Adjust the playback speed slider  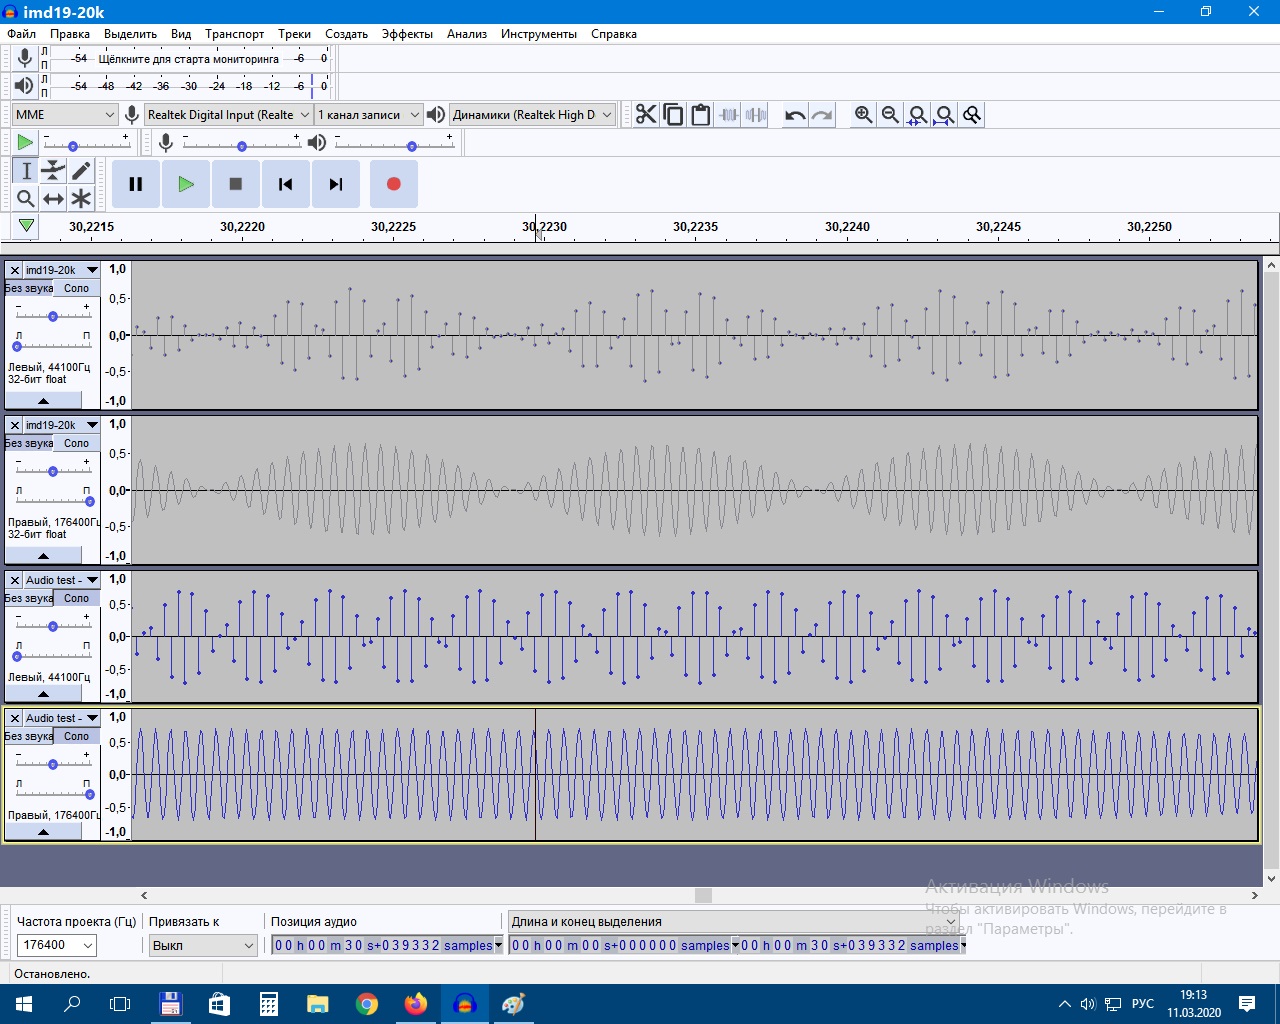click(x=86, y=144)
